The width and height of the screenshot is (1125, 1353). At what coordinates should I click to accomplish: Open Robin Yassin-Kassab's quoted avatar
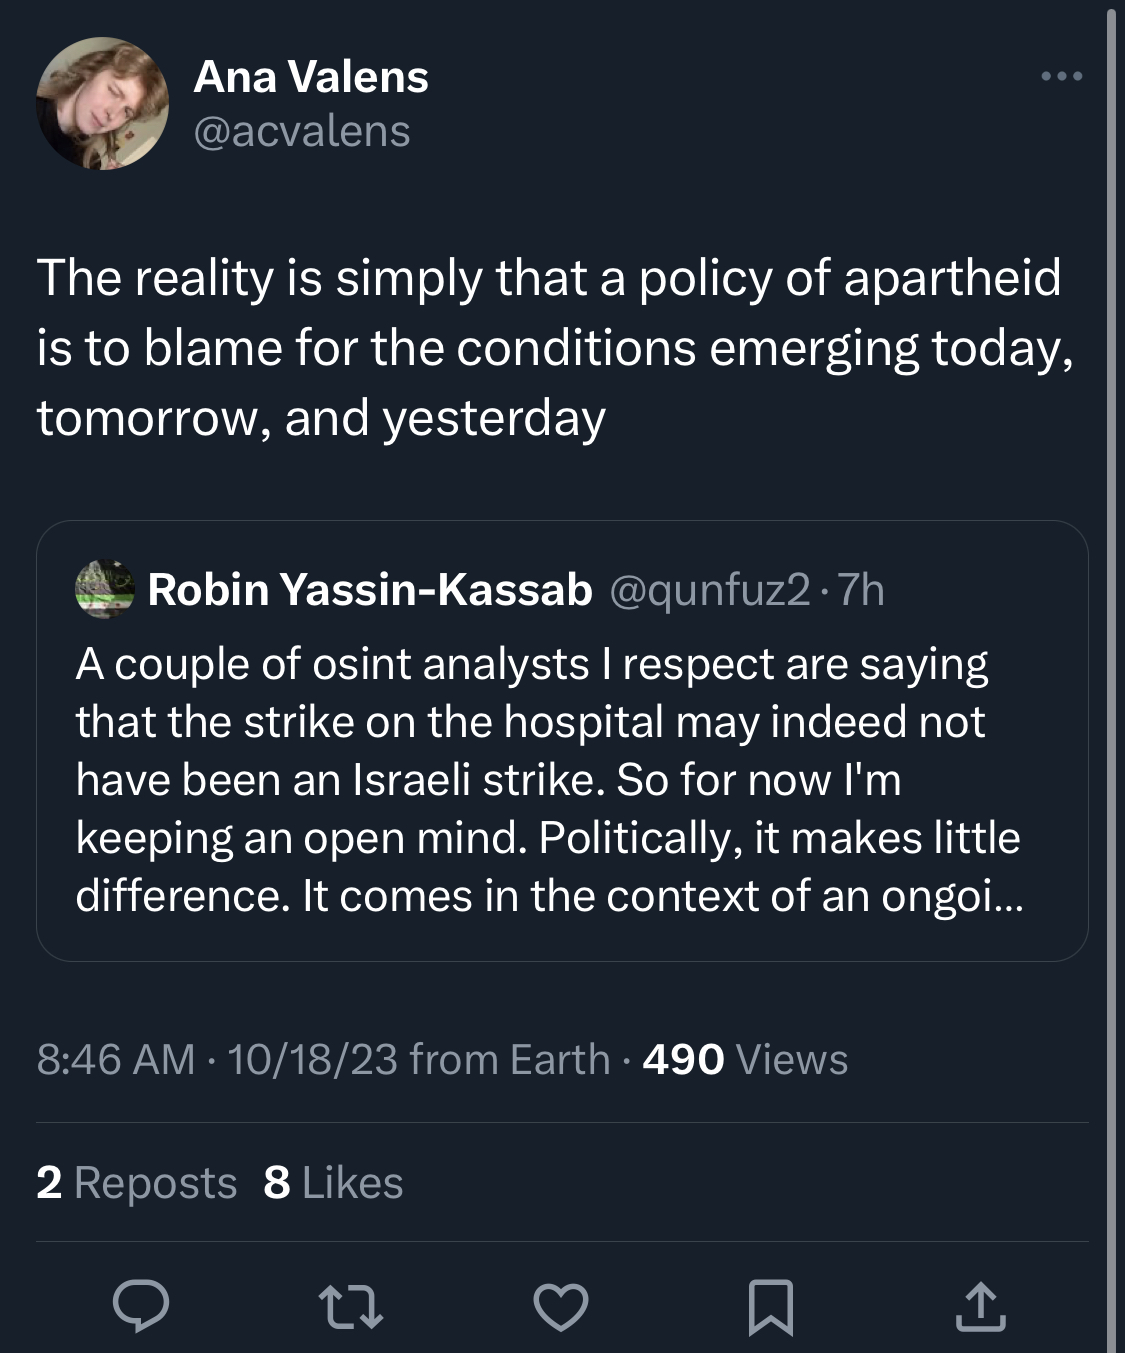105,589
